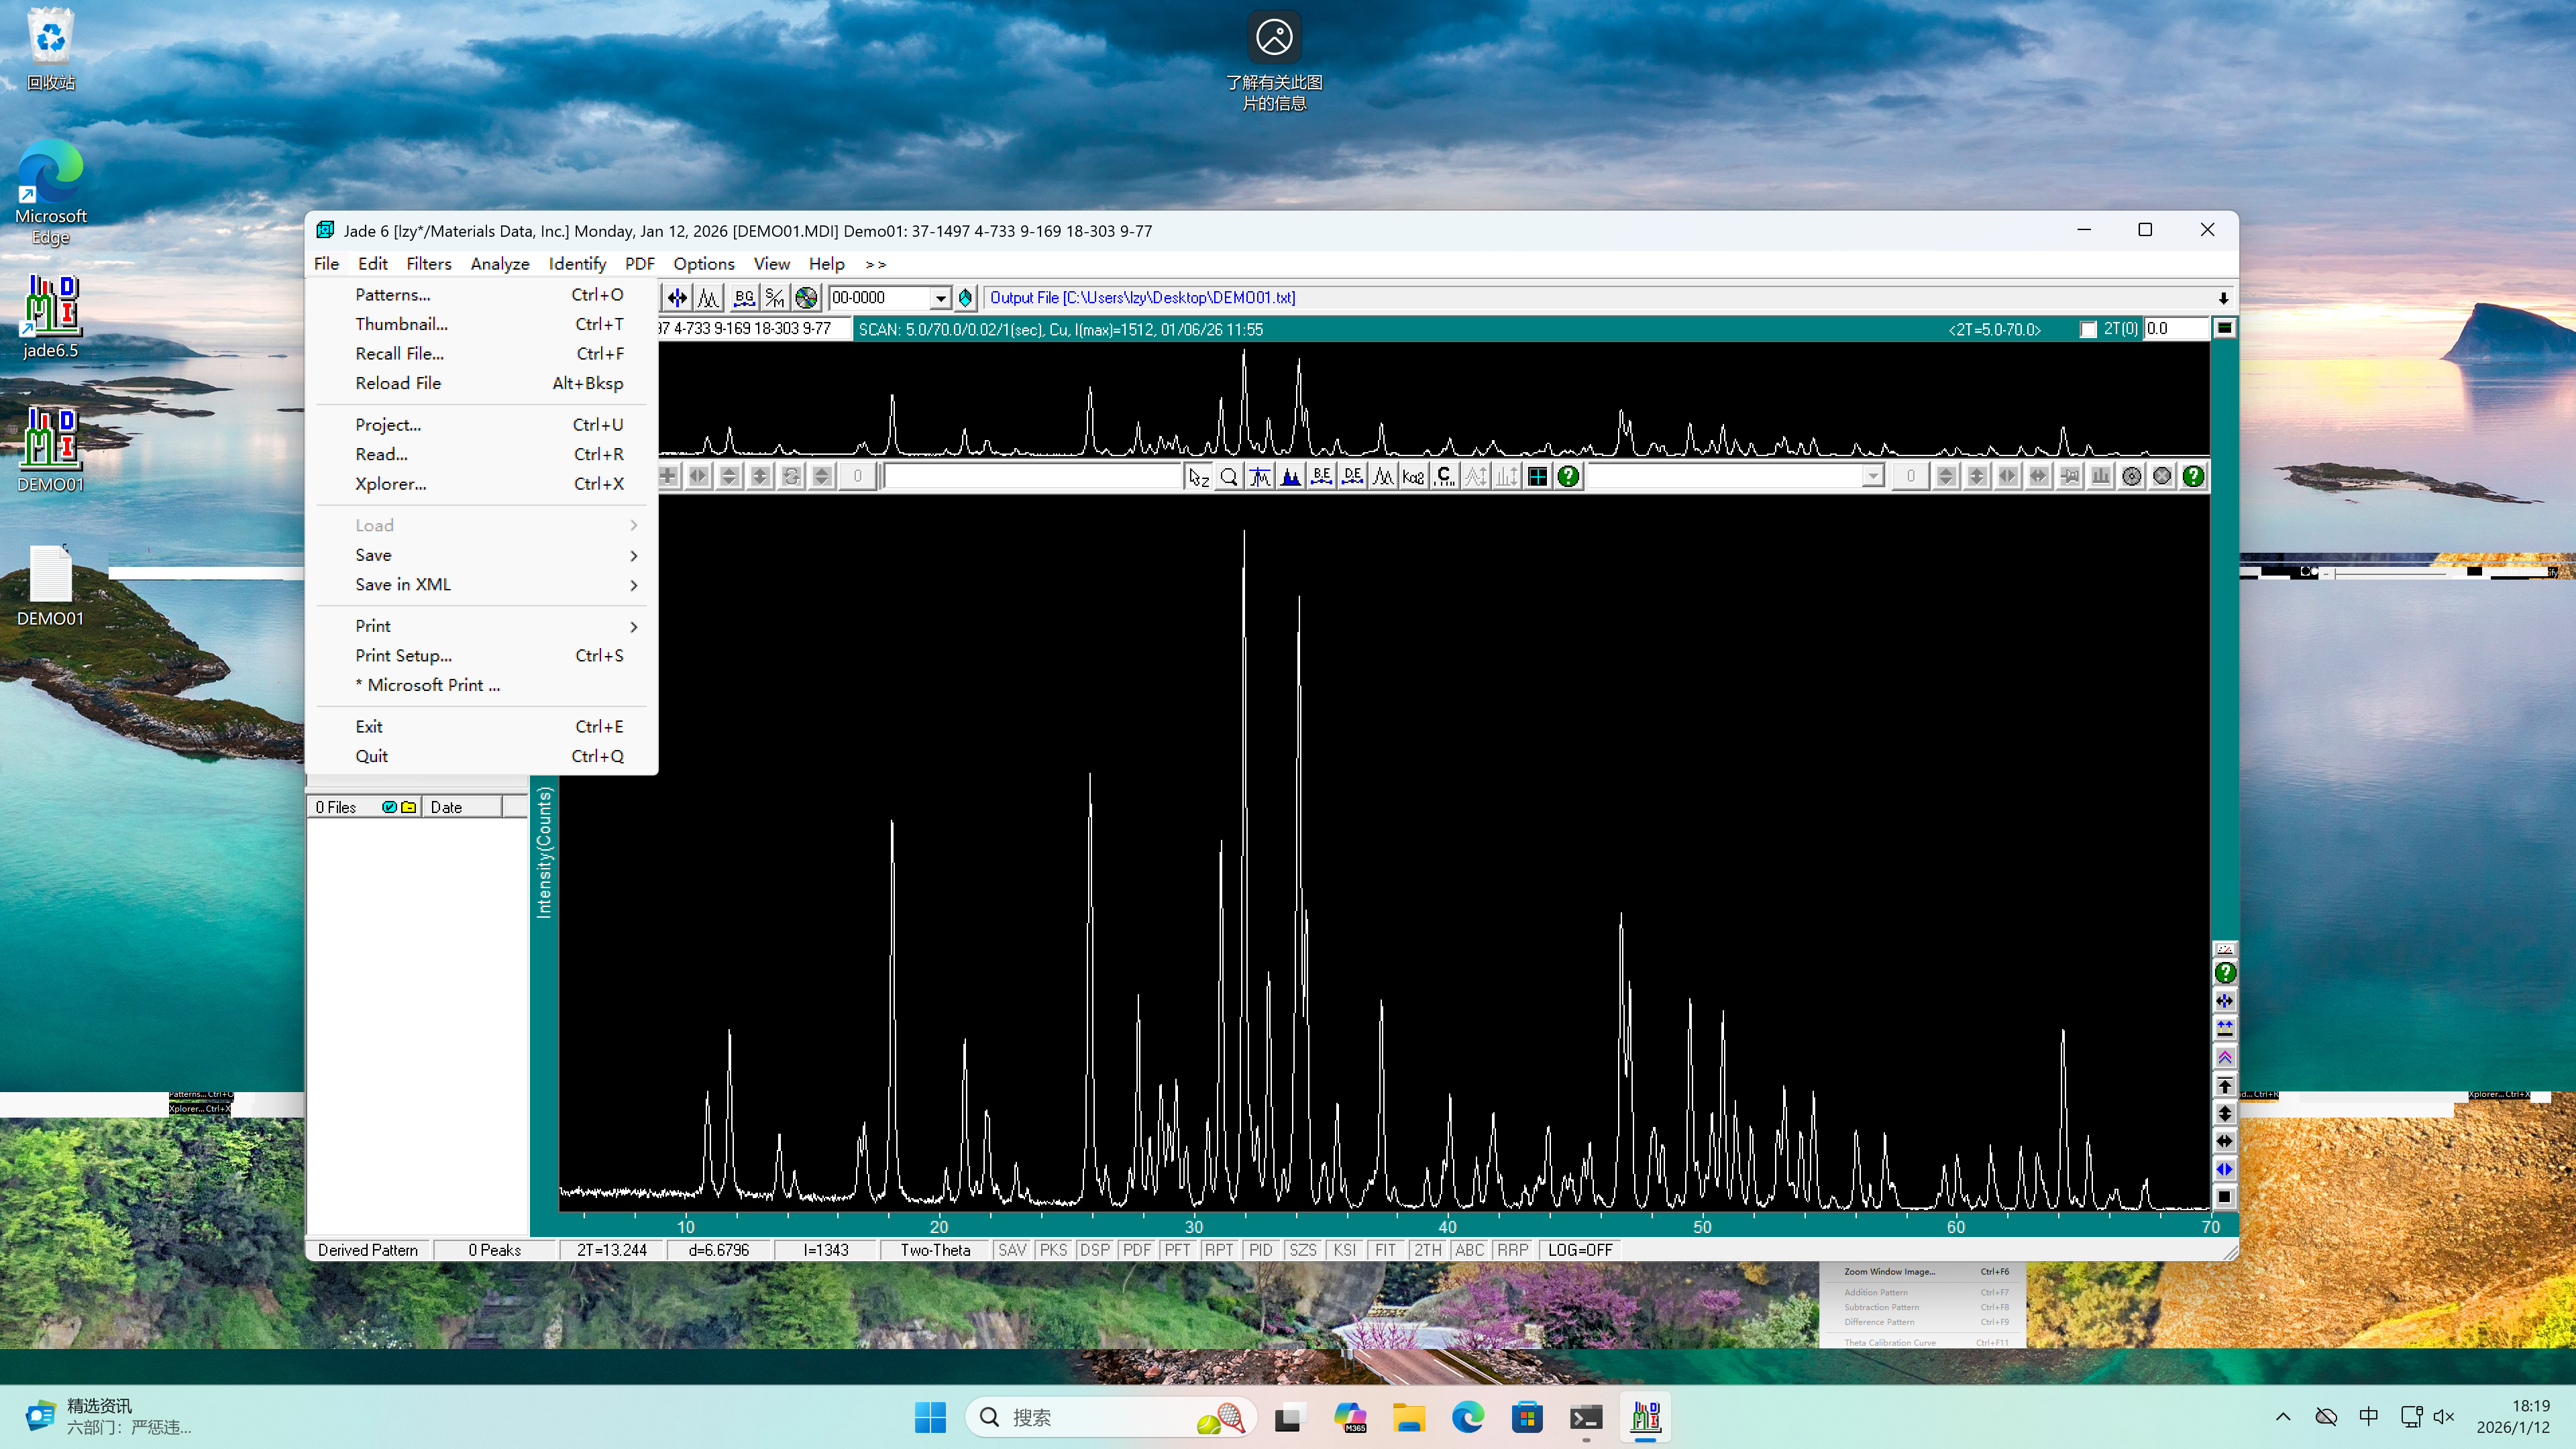
Task: Click the Kα2 strip icon
Action: pos(1413,477)
